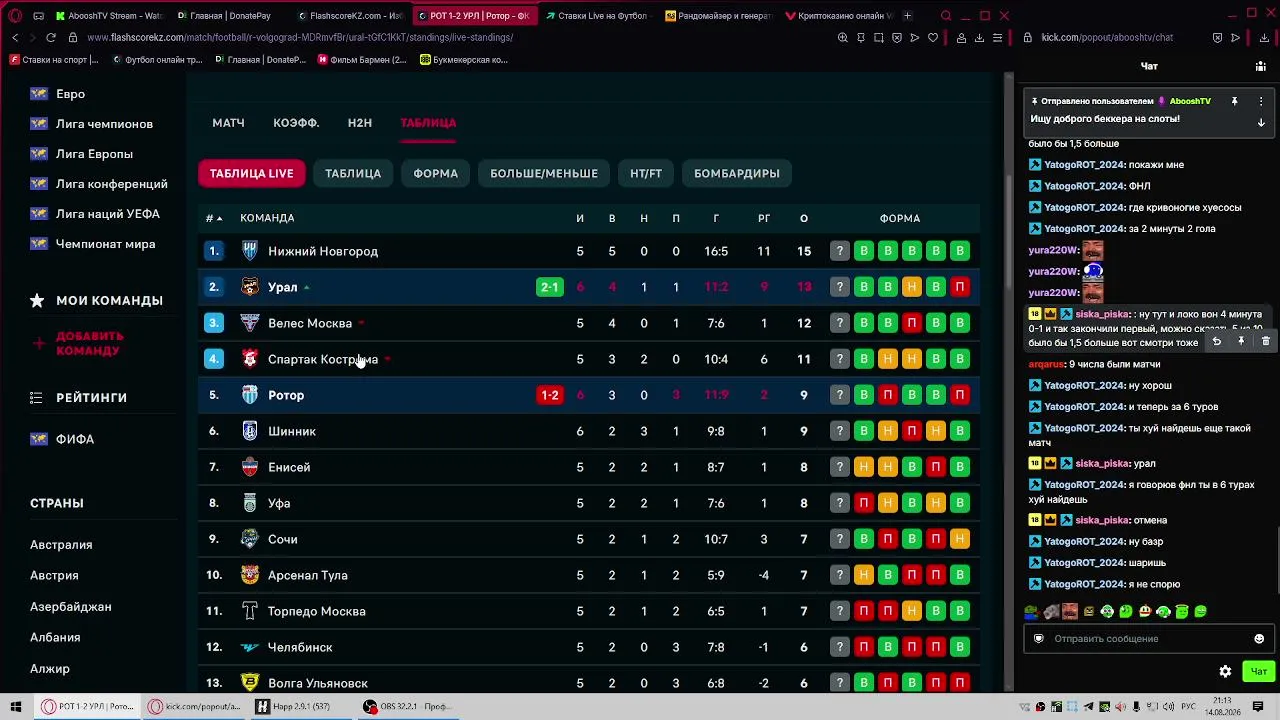Select the ФОРМА filter pill
This screenshot has height=720, width=1280.
coord(436,173)
